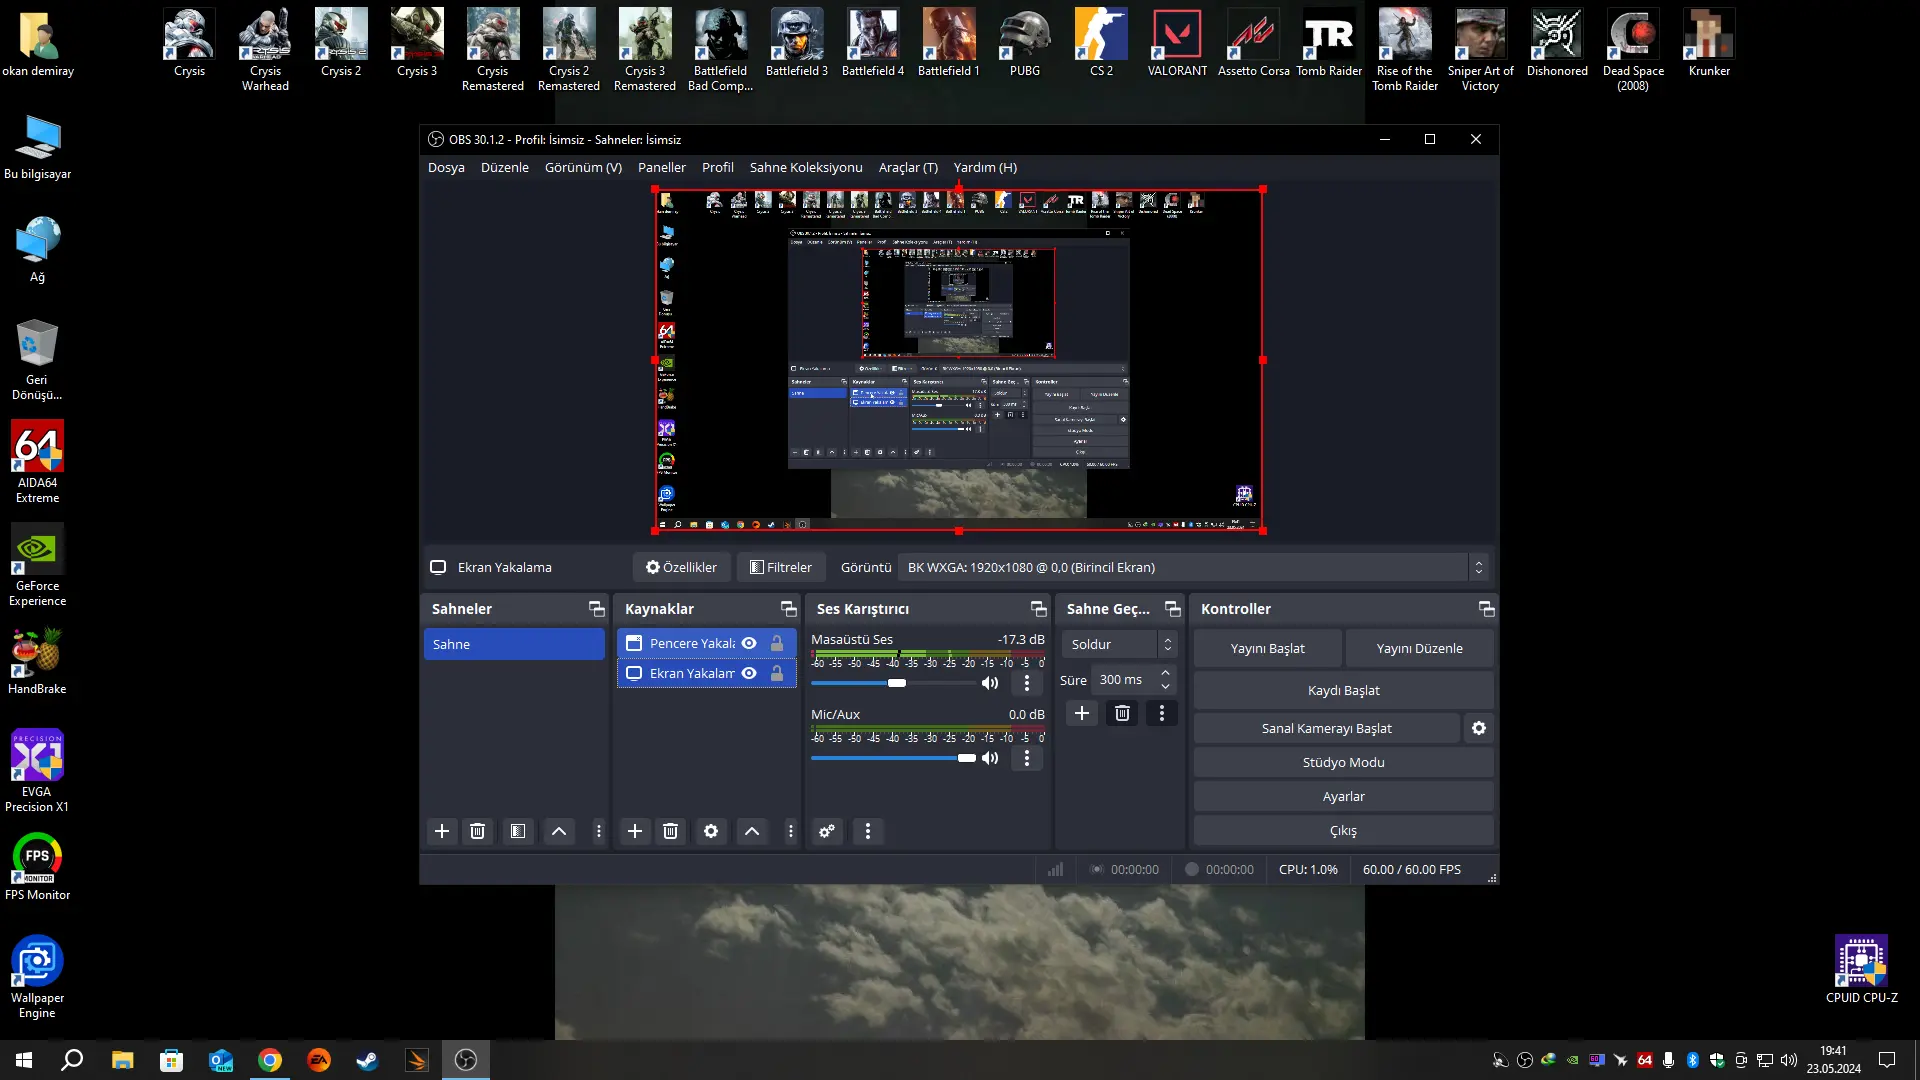Open scene filters icon in Sahneler panel

[x=517, y=831]
